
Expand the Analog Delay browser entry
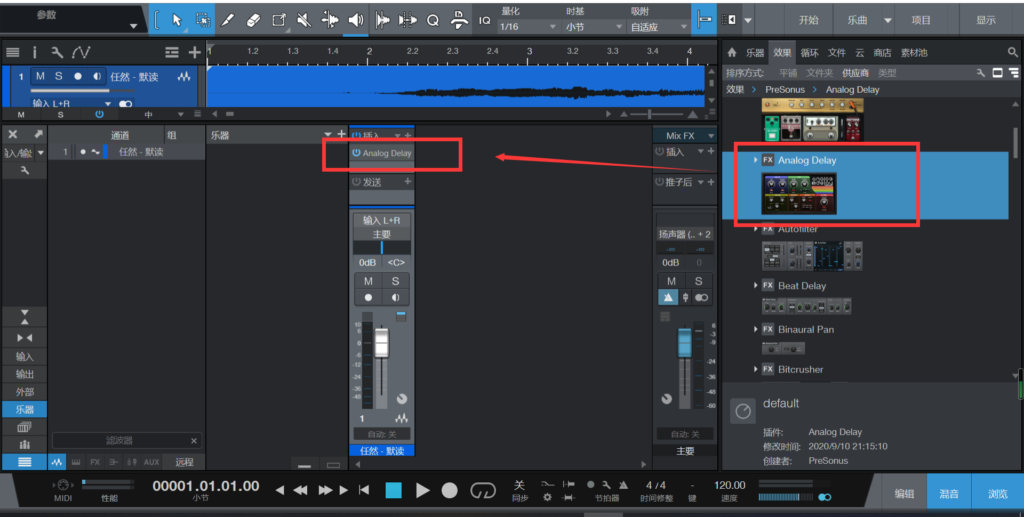tap(756, 160)
